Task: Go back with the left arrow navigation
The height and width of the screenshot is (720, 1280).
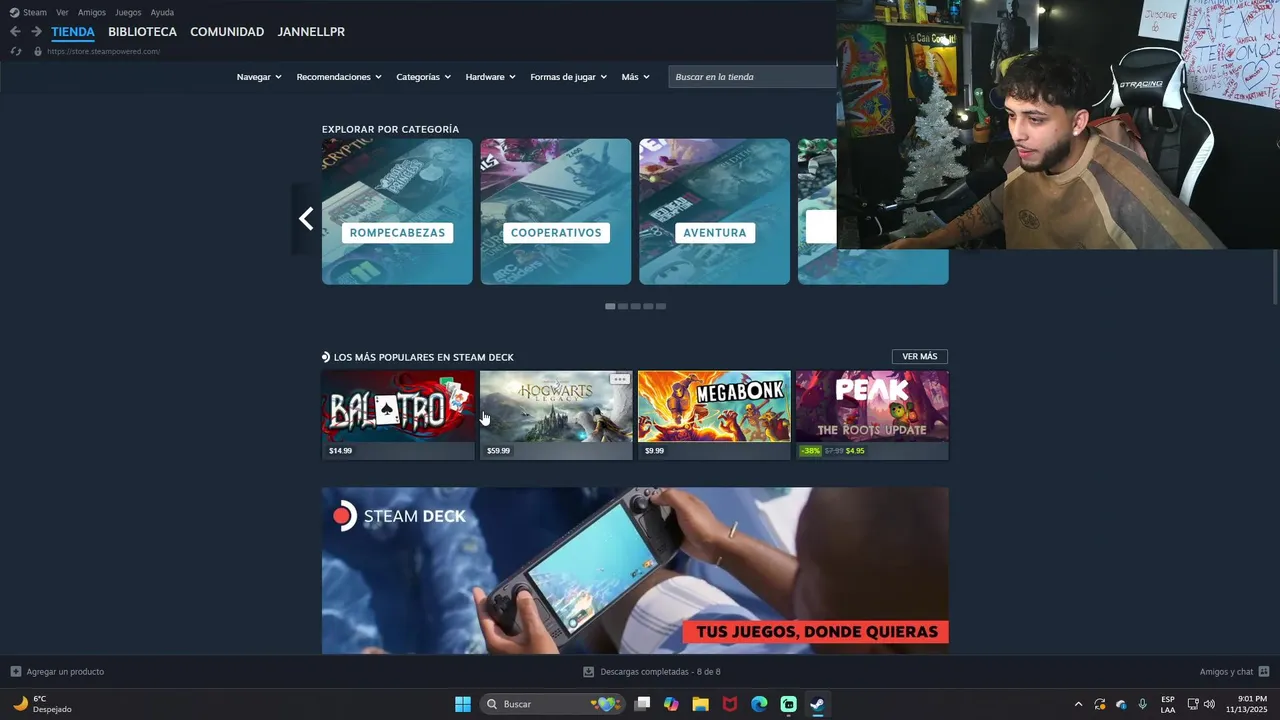Action: pyautogui.click(x=15, y=32)
